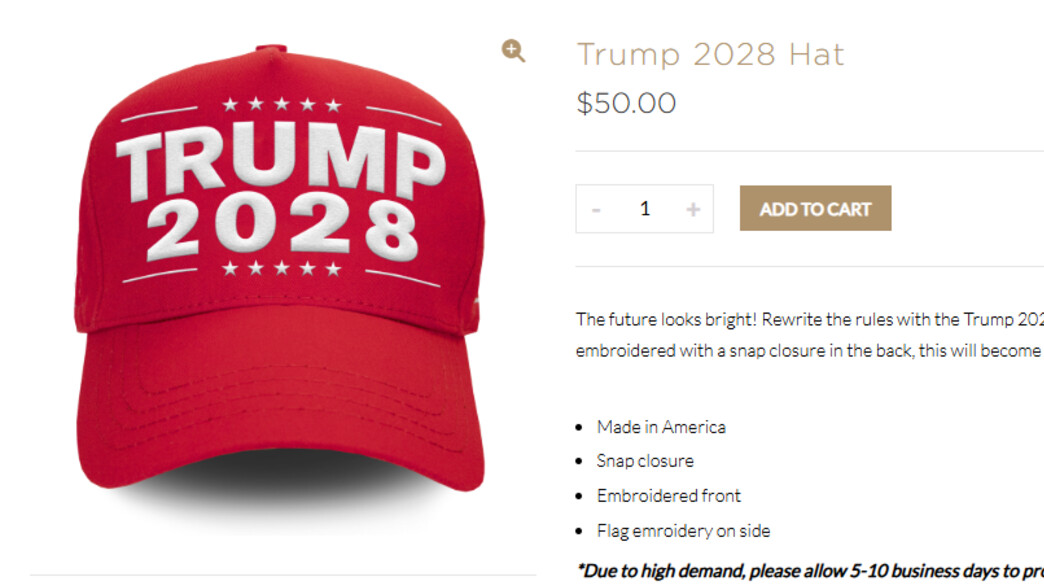Image resolution: width=1044 pixels, height=587 pixels.
Task: Click the Trump 2028 Hat product title
Action: click(x=710, y=55)
